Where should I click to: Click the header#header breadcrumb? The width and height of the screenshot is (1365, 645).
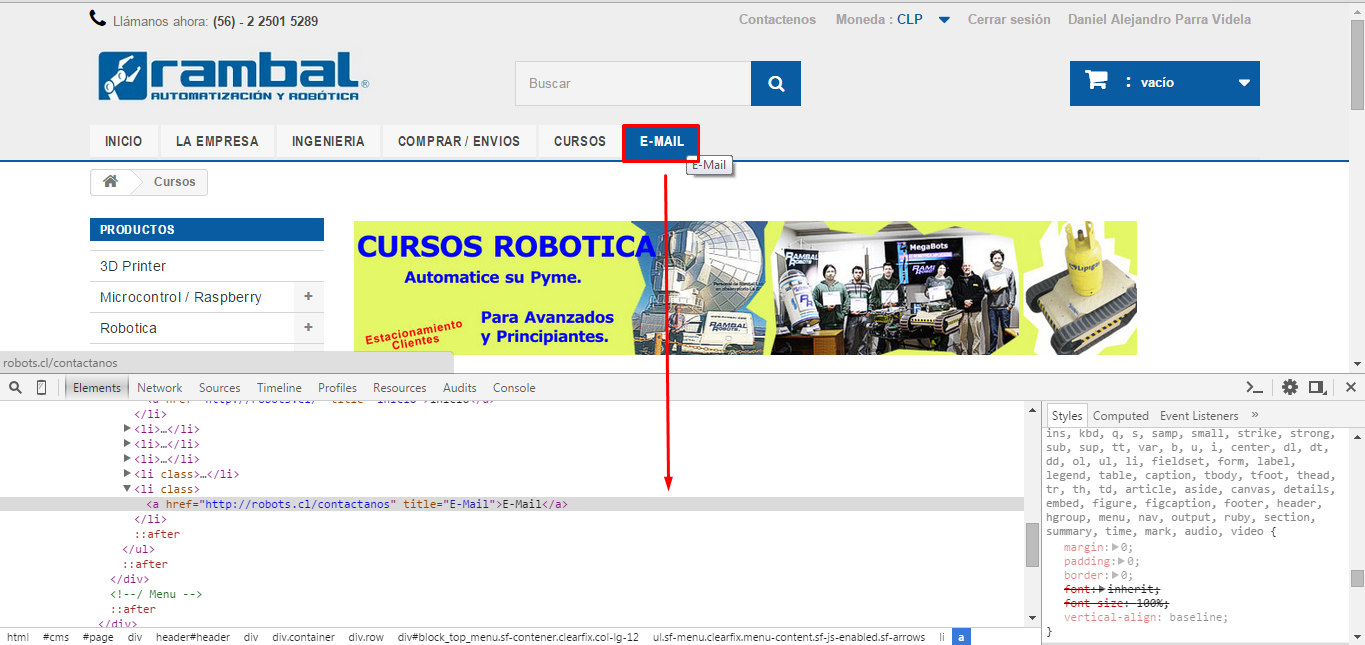tap(193, 637)
